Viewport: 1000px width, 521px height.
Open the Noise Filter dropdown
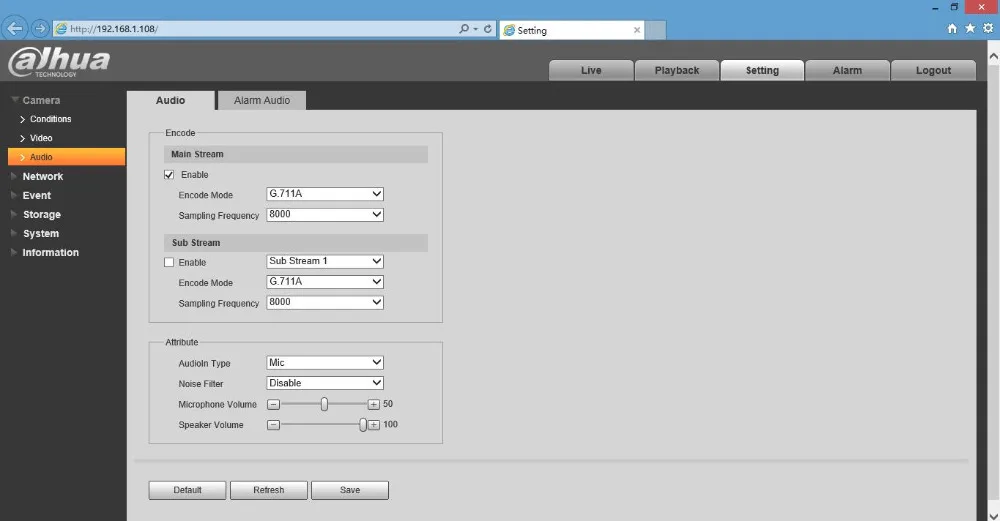coord(325,383)
